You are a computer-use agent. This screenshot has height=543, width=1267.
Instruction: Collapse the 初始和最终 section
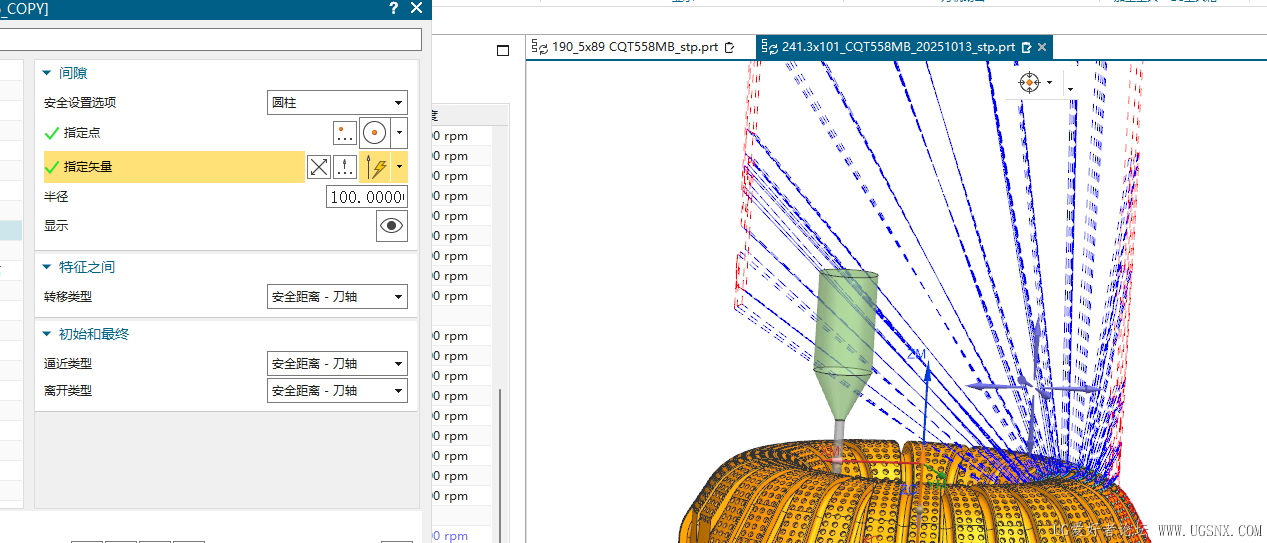click(47, 334)
